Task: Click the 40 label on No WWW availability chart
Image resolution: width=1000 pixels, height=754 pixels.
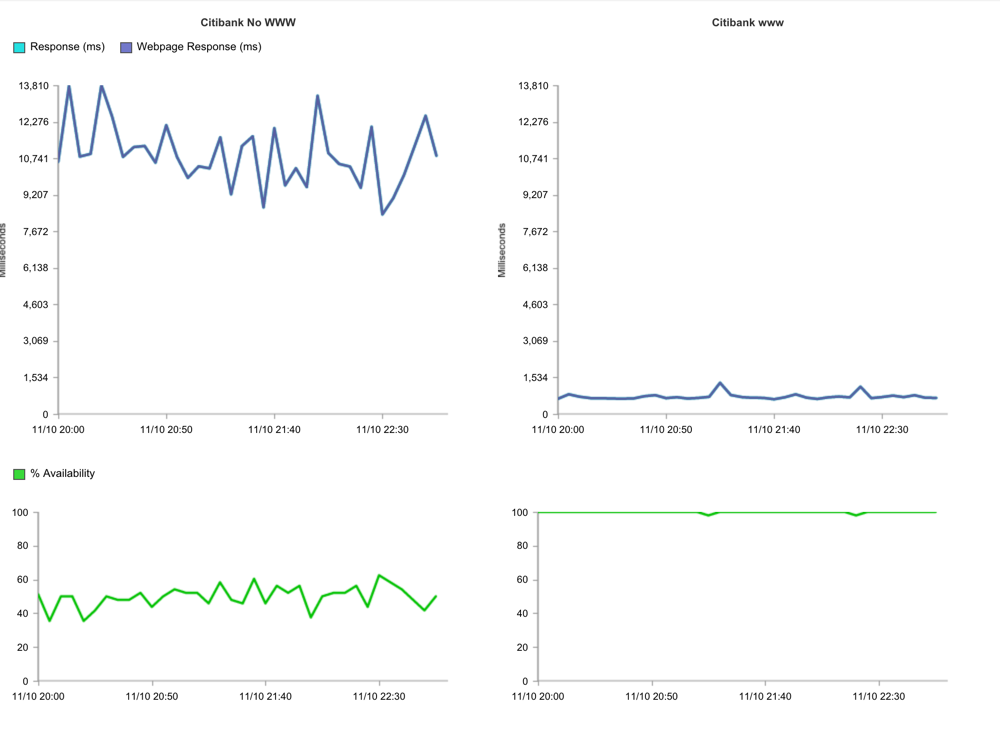Action: point(23,614)
